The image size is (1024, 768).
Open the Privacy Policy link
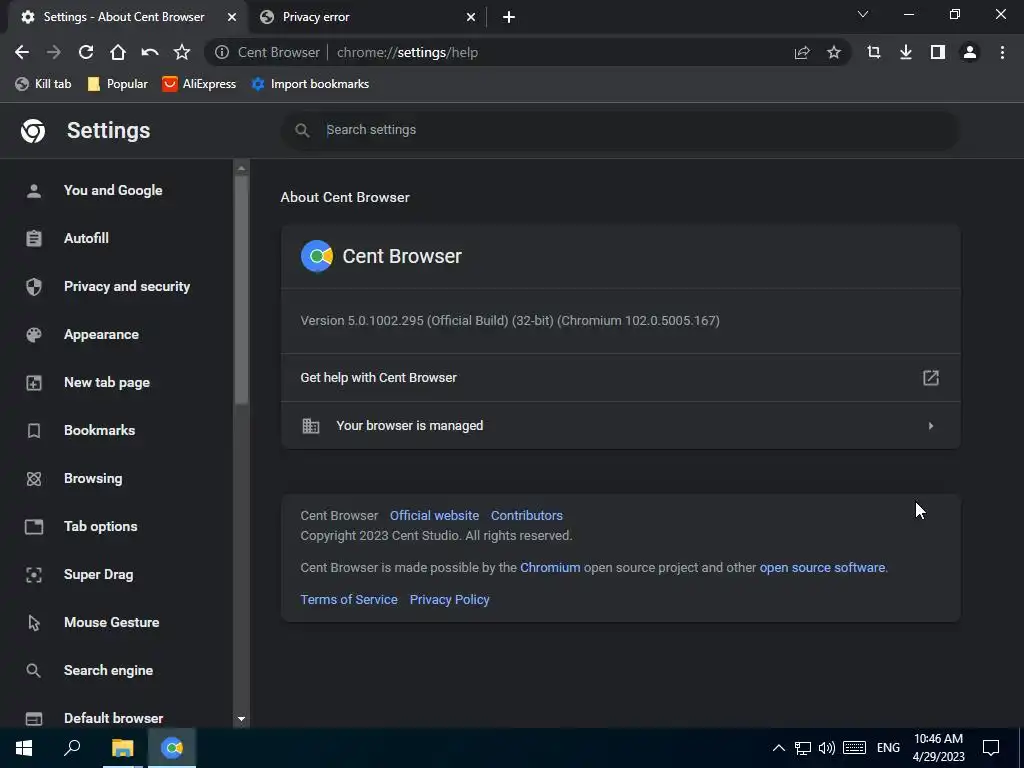point(449,600)
